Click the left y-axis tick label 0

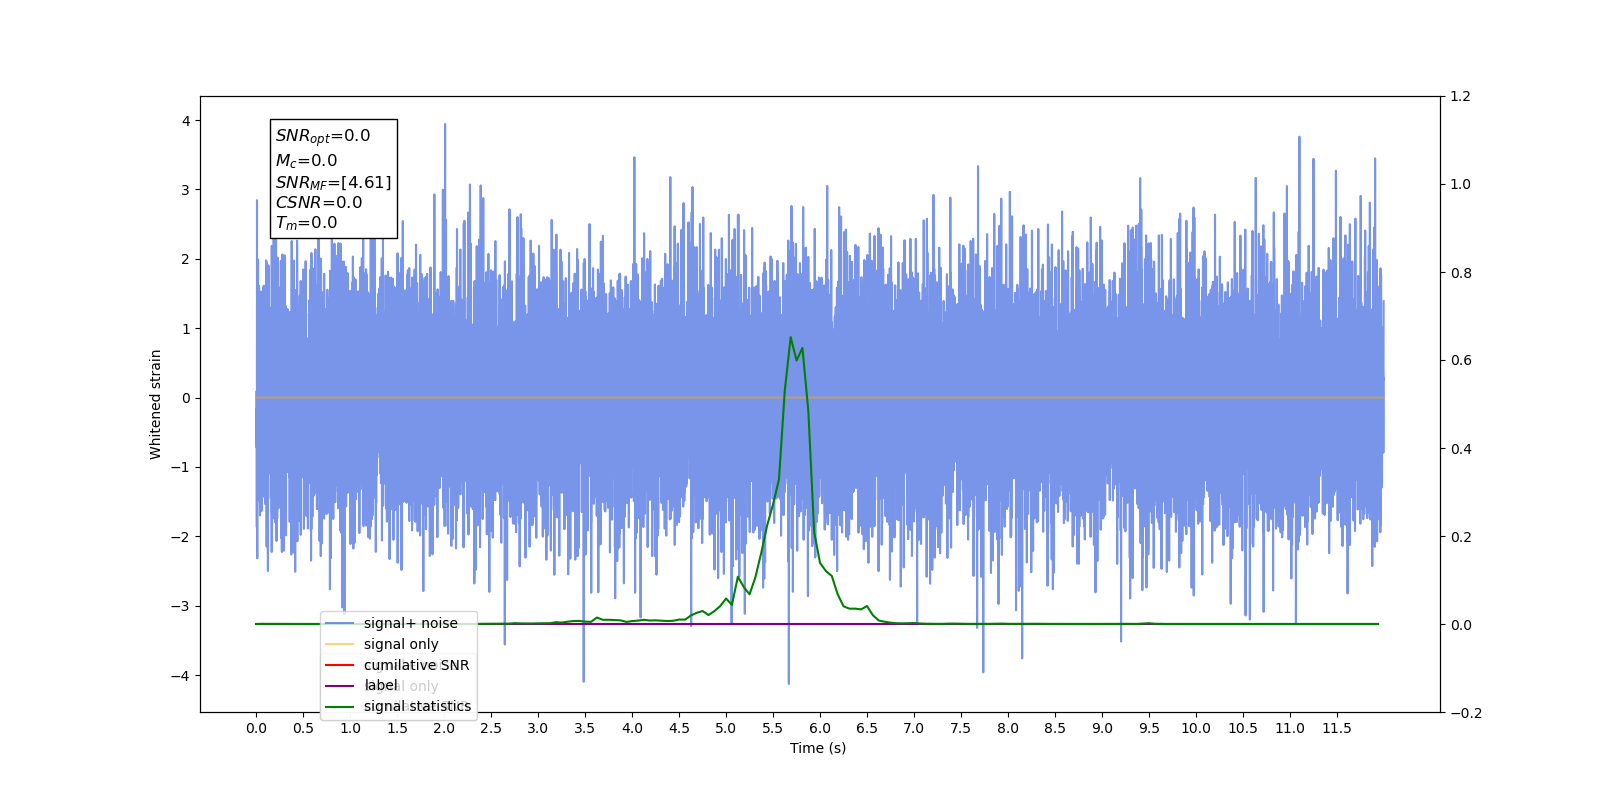pos(186,398)
